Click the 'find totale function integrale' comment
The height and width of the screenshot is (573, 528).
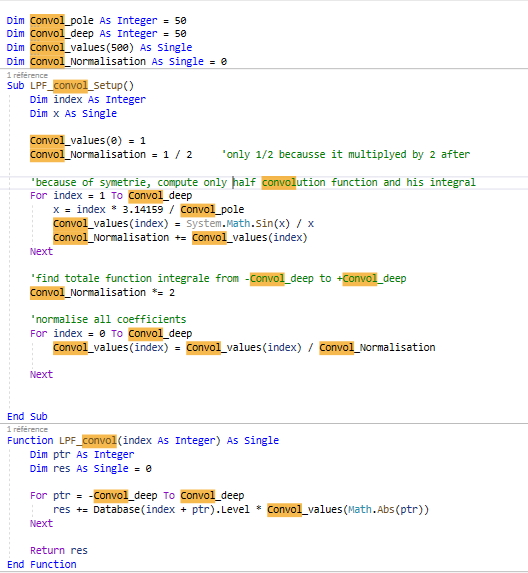point(218,278)
